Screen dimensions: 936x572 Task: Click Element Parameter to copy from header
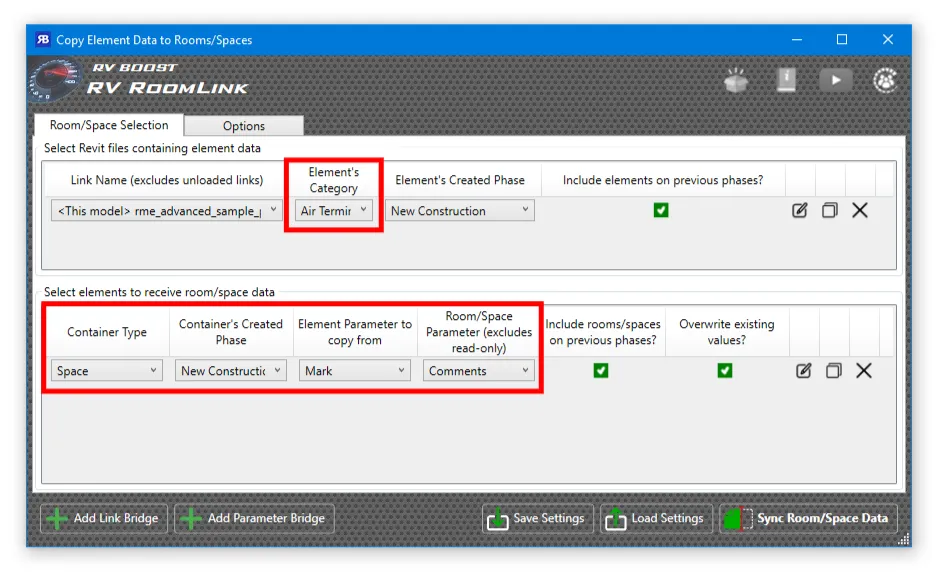[x=355, y=332]
